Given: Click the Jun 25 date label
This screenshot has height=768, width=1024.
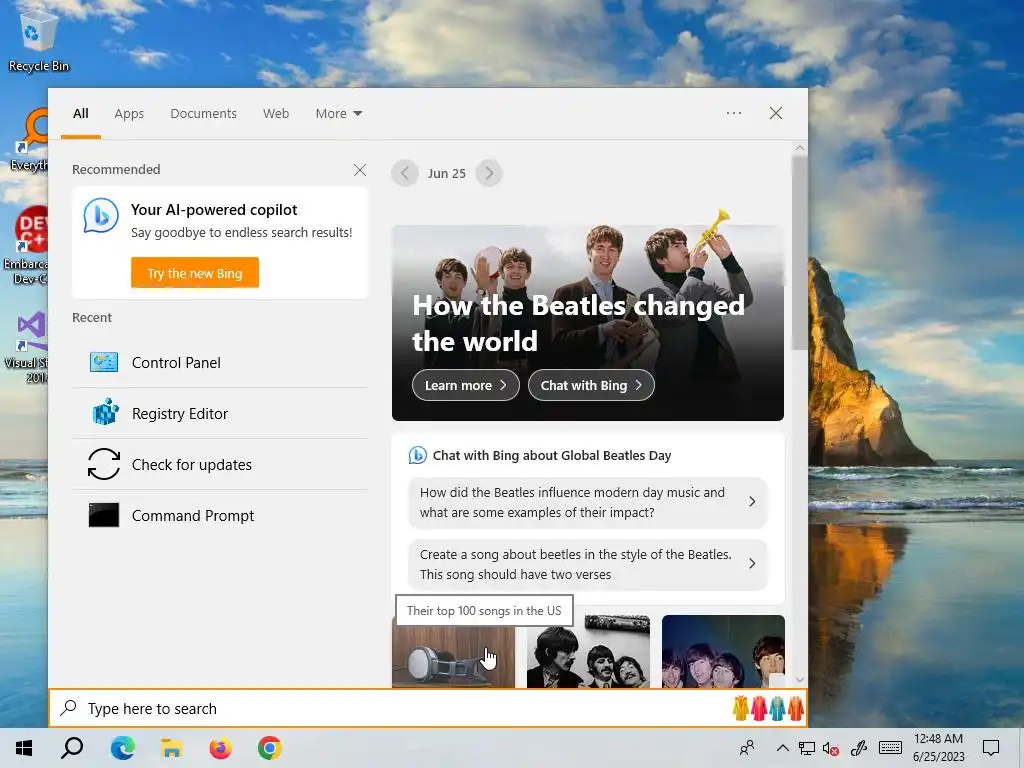Looking at the screenshot, I should pyautogui.click(x=447, y=173).
